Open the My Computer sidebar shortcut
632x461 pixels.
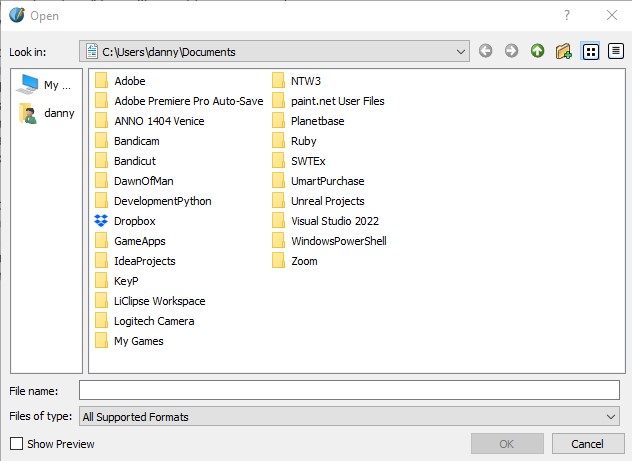click(x=46, y=86)
